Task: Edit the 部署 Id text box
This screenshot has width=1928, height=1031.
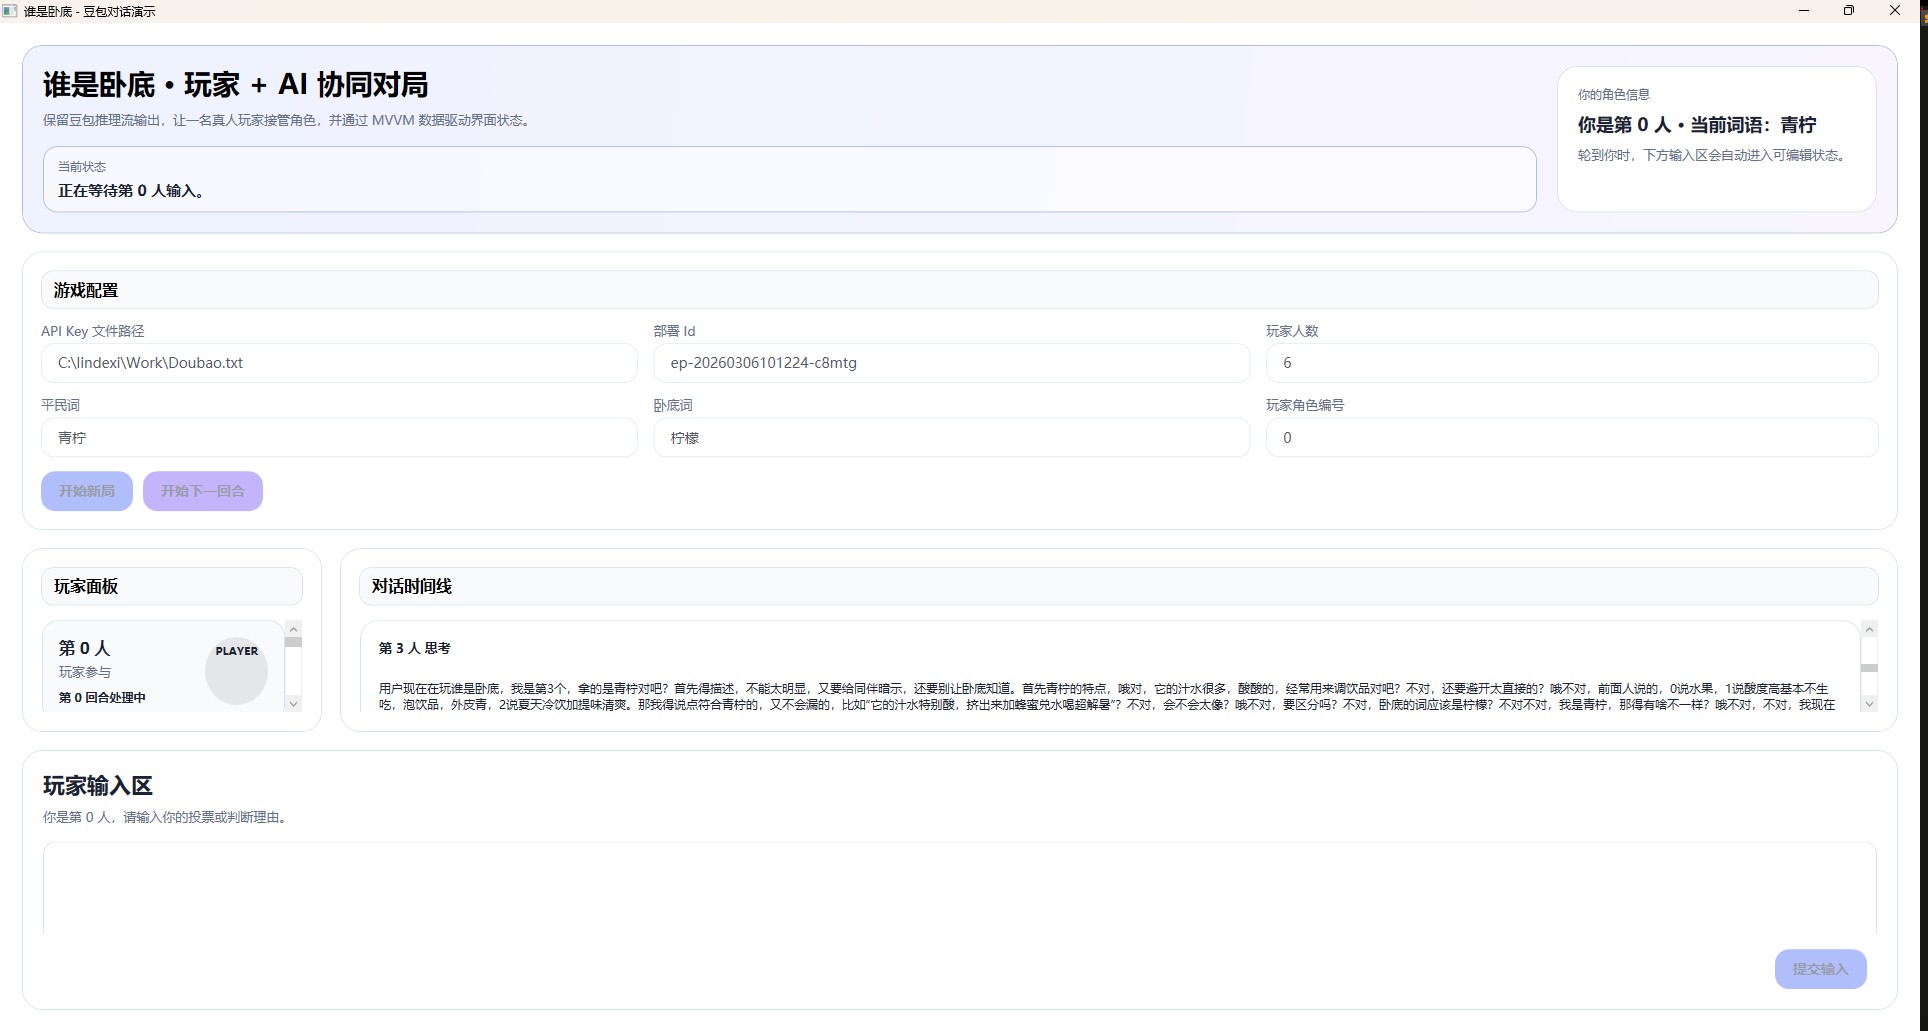Action: [951, 363]
